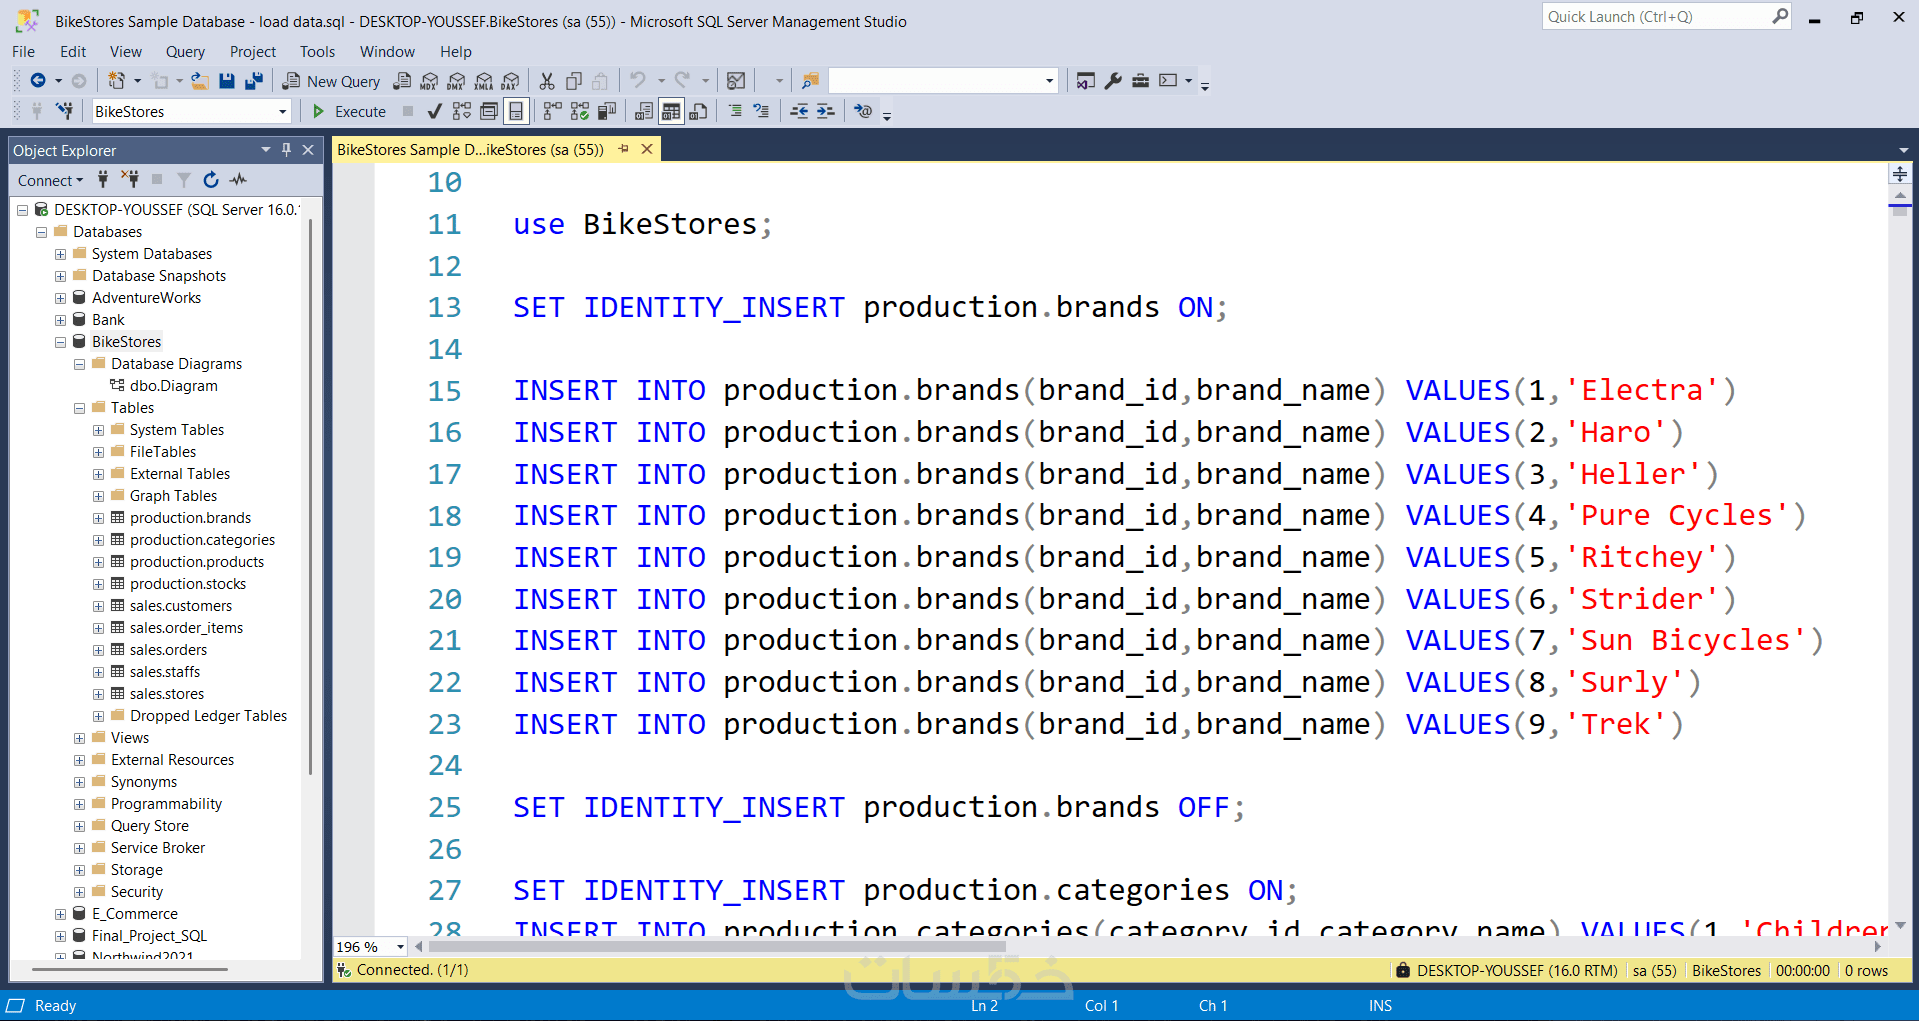Open the File menu
The width and height of the screenshot is (1919, 1021).
tap(23, 52)
